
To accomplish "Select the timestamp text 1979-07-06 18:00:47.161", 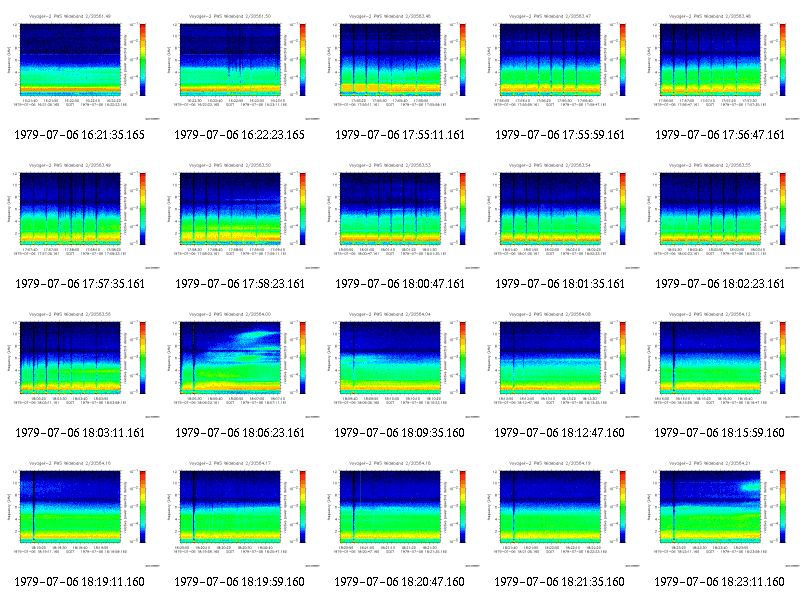I will click(x=400, y=284).
